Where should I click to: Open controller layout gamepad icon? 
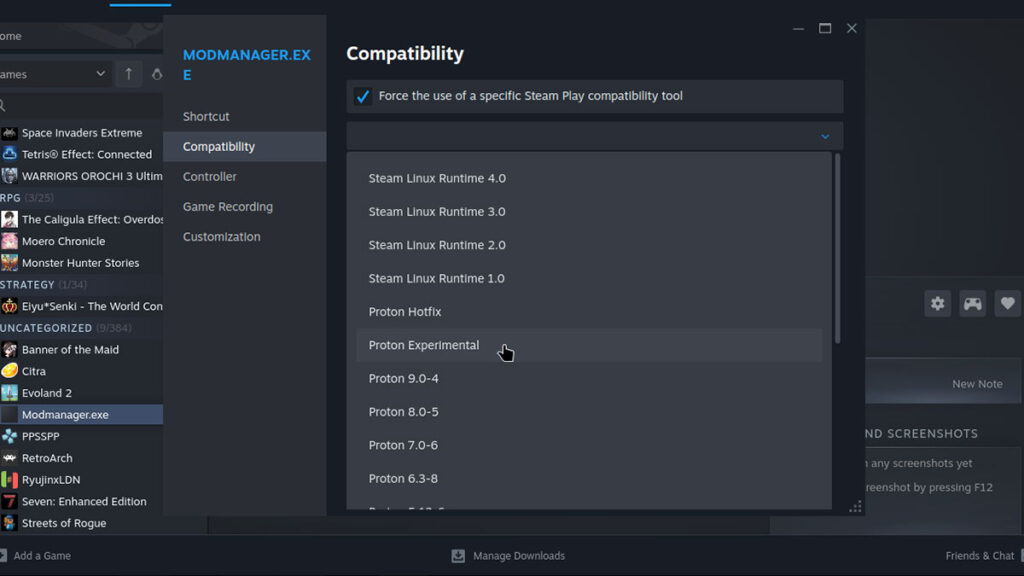[972, 303]
